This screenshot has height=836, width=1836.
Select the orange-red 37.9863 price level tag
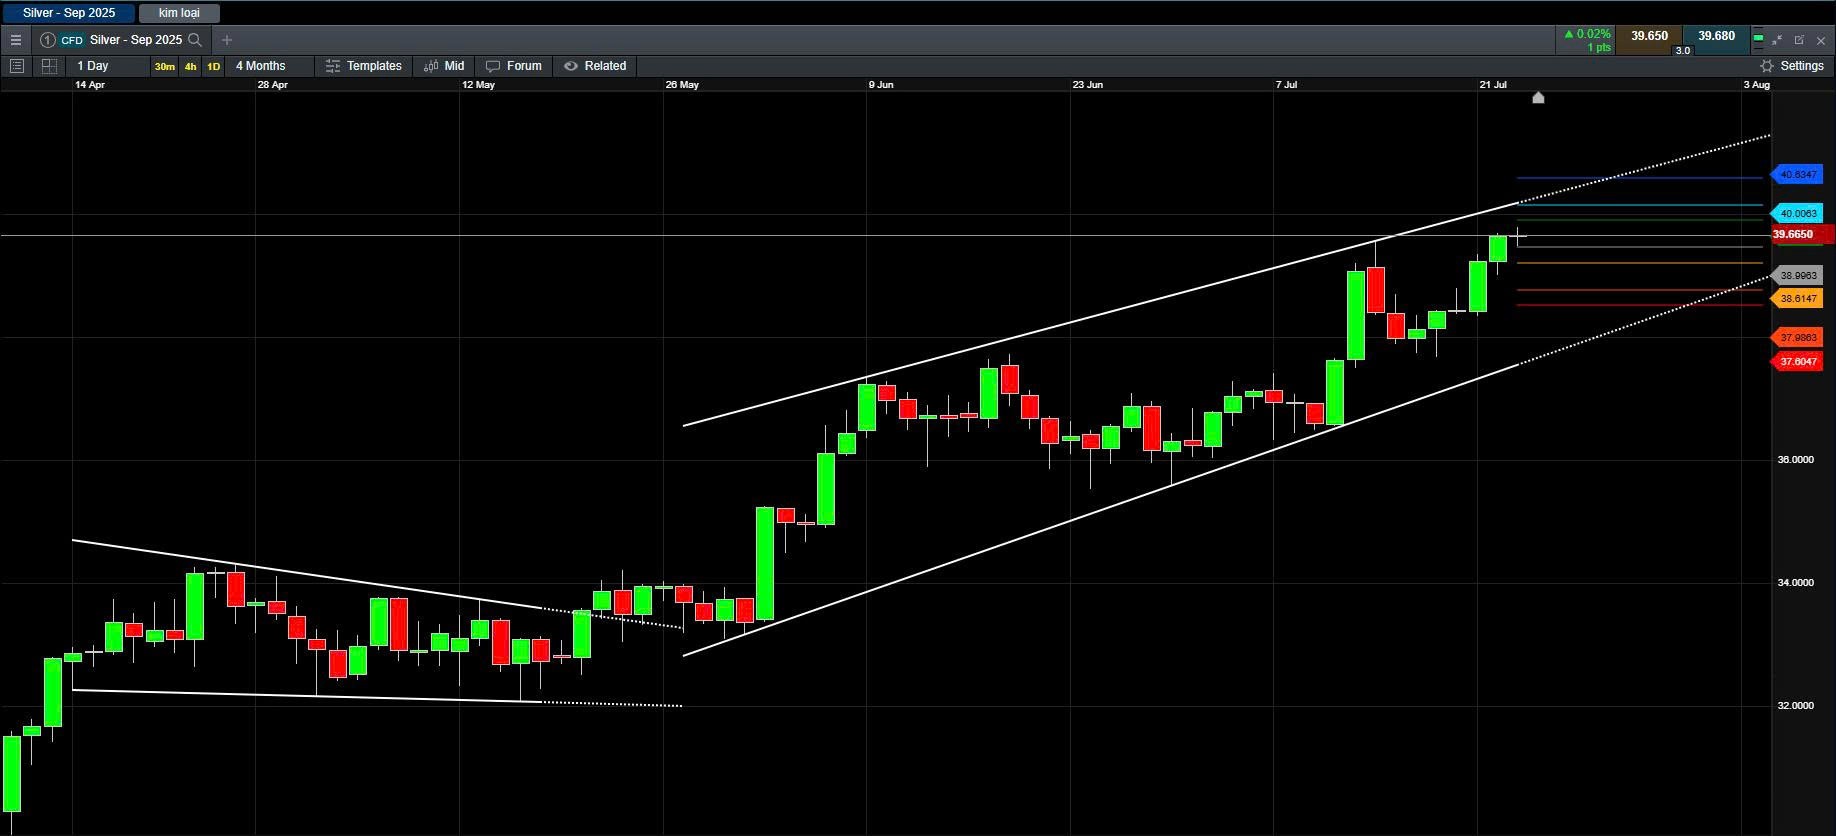1797,337
